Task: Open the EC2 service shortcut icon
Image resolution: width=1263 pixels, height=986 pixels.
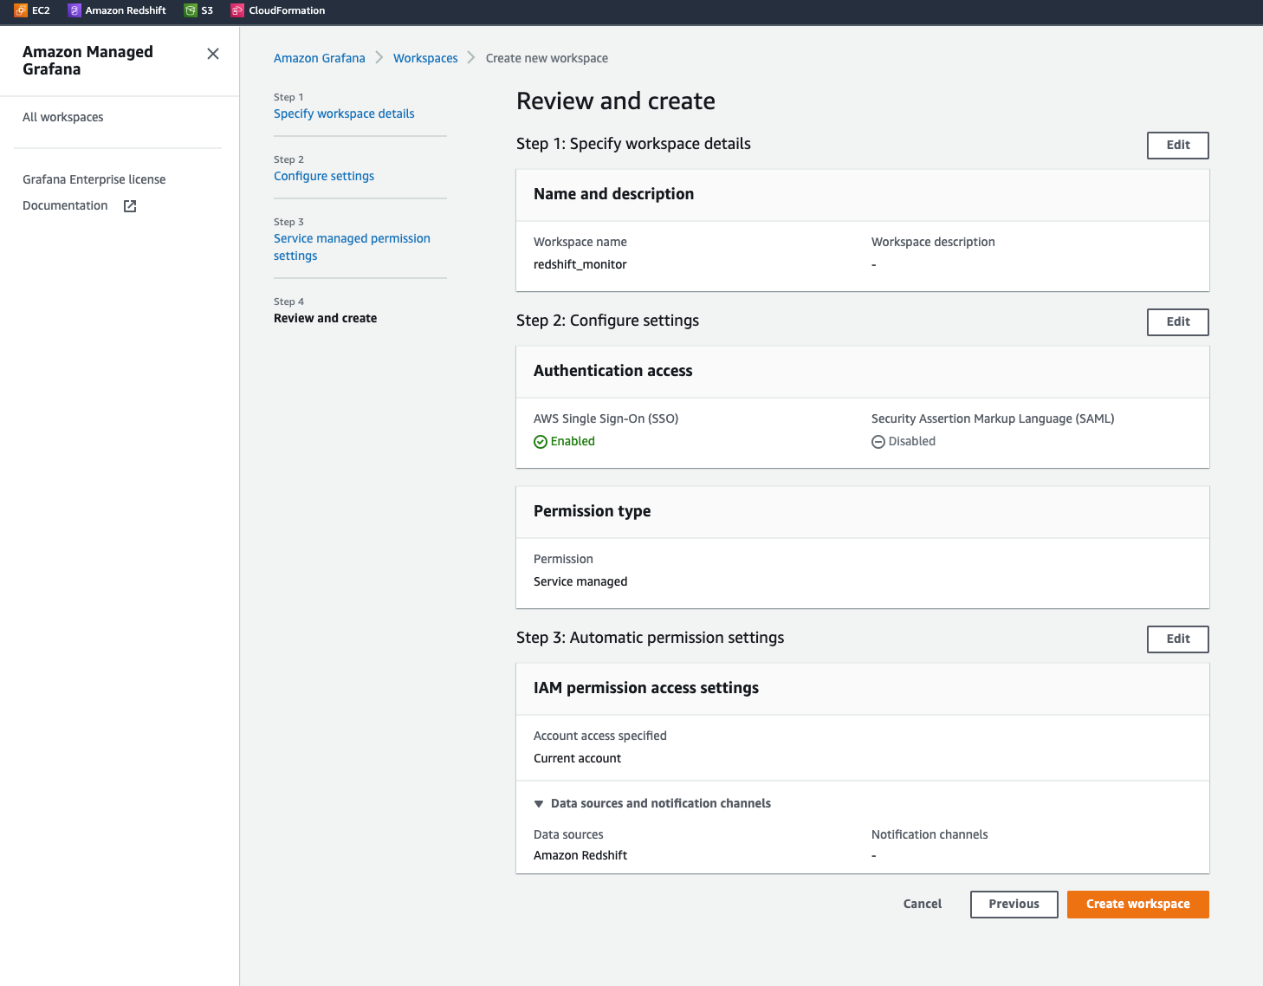Action: coord(21,10)
